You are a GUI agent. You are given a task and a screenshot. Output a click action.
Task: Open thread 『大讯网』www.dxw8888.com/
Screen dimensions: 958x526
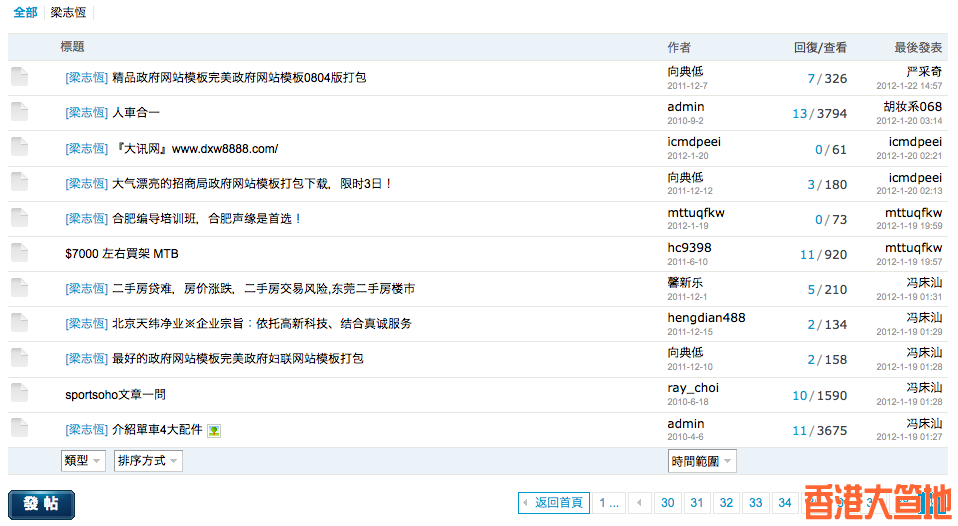pyautogui.click(x=196, y=148)
